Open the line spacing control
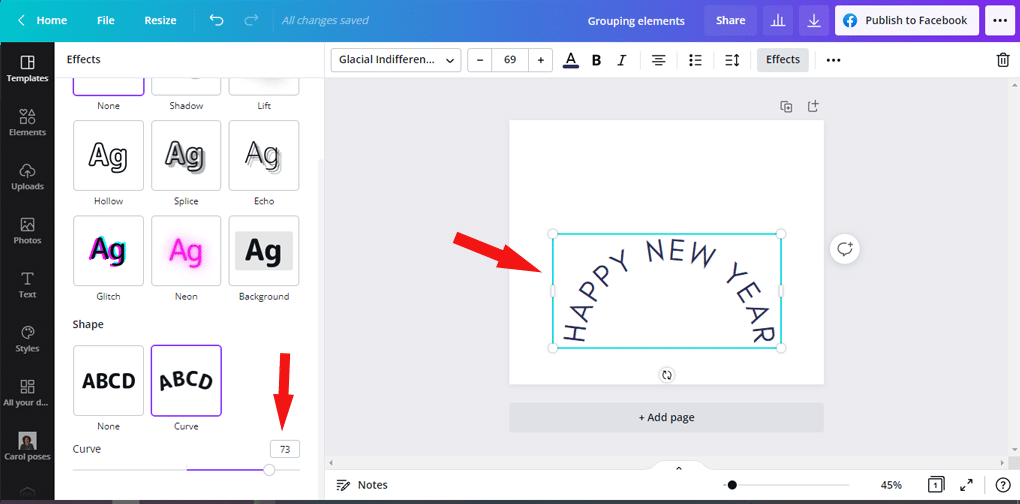 (732, 60)
